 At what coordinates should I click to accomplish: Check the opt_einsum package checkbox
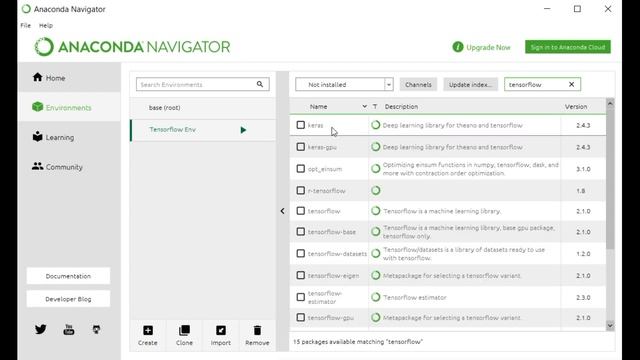(x=301, y=169)
